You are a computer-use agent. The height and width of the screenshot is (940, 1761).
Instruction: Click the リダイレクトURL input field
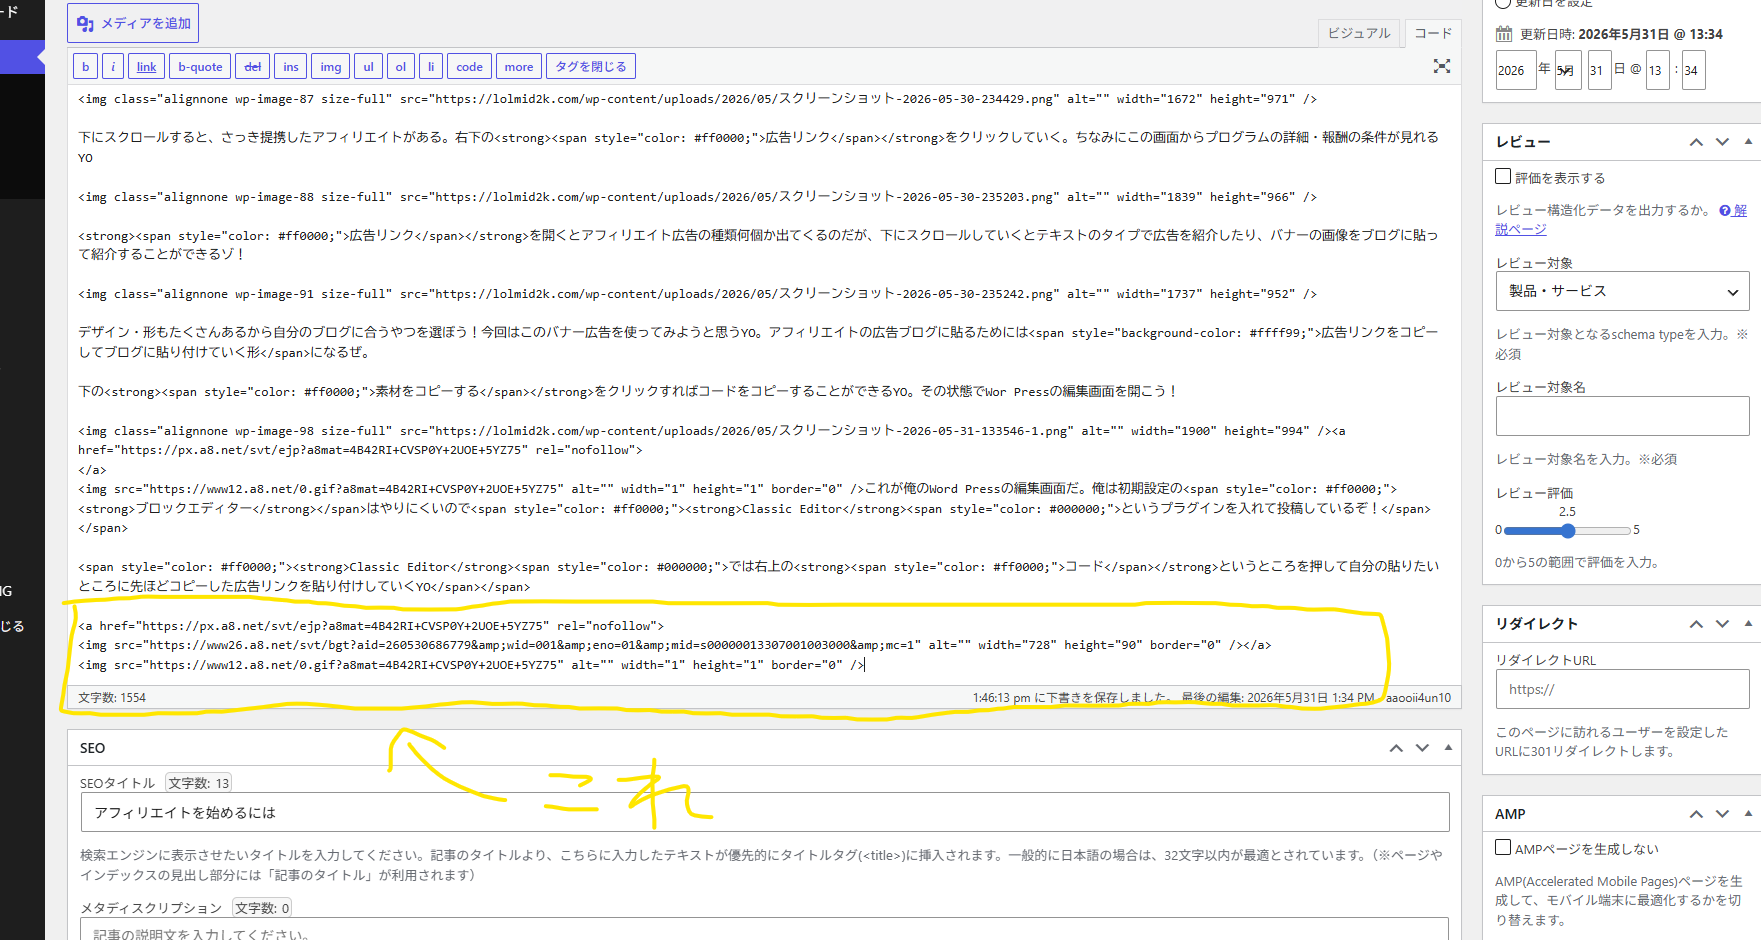click(1622, 689)
